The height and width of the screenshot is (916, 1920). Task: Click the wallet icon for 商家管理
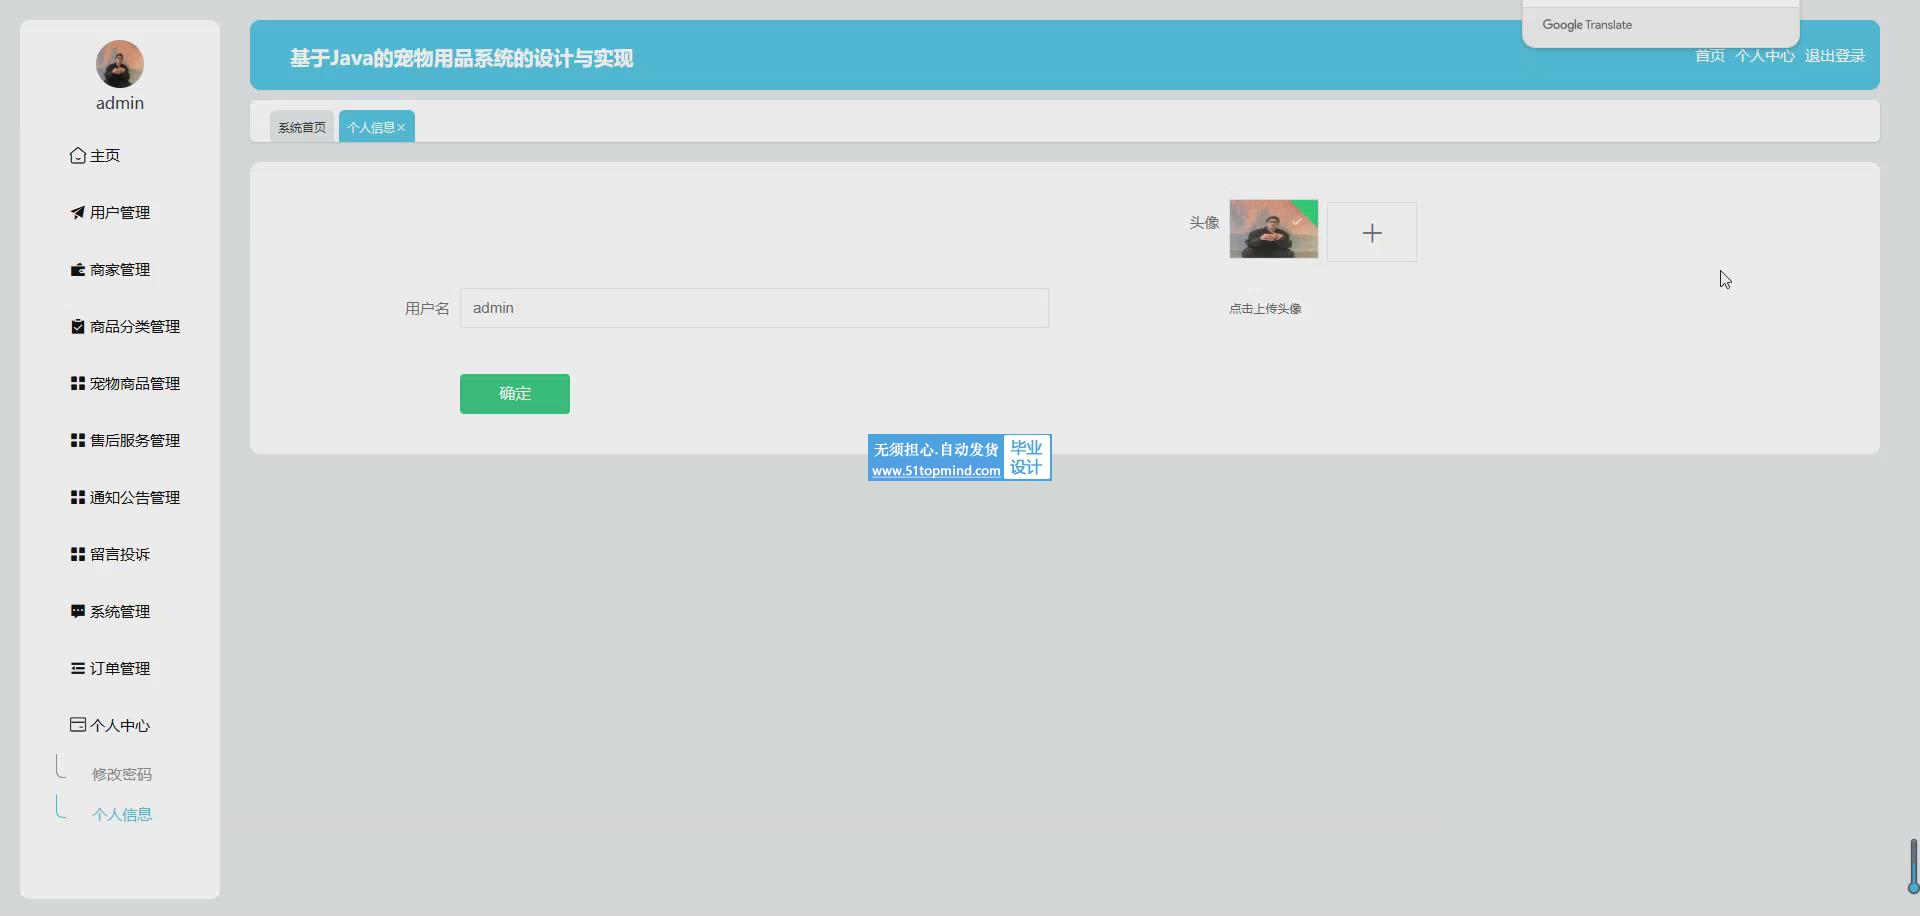(77, 269)
